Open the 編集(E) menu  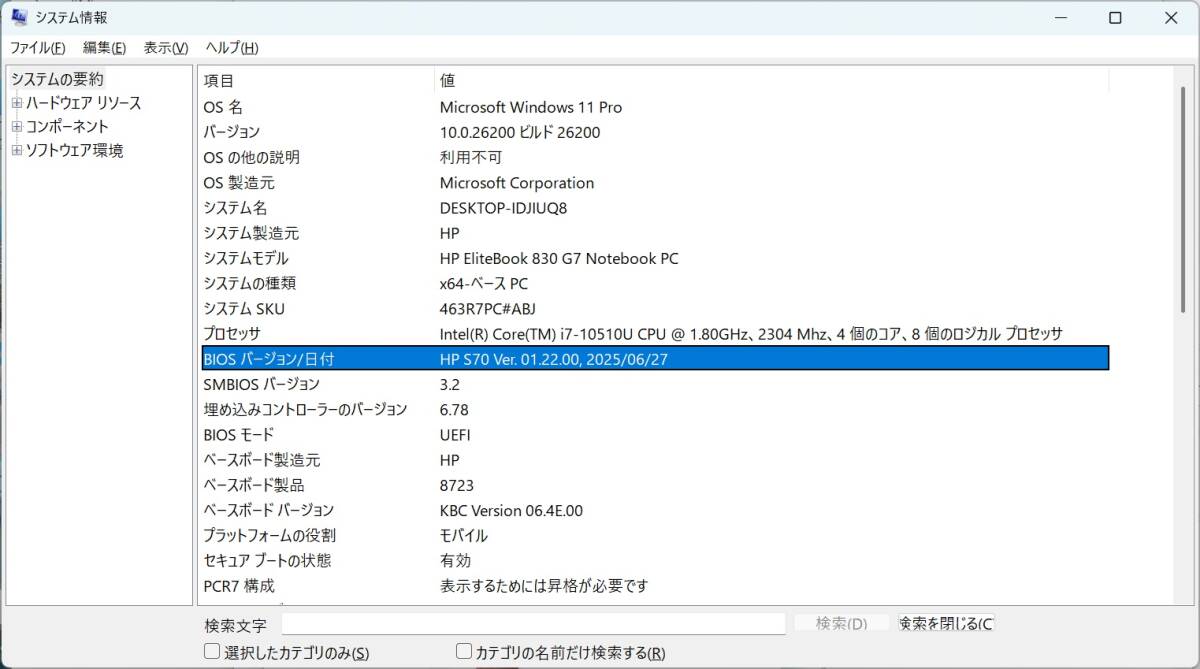pyautogui.click(x=104, y=48)
